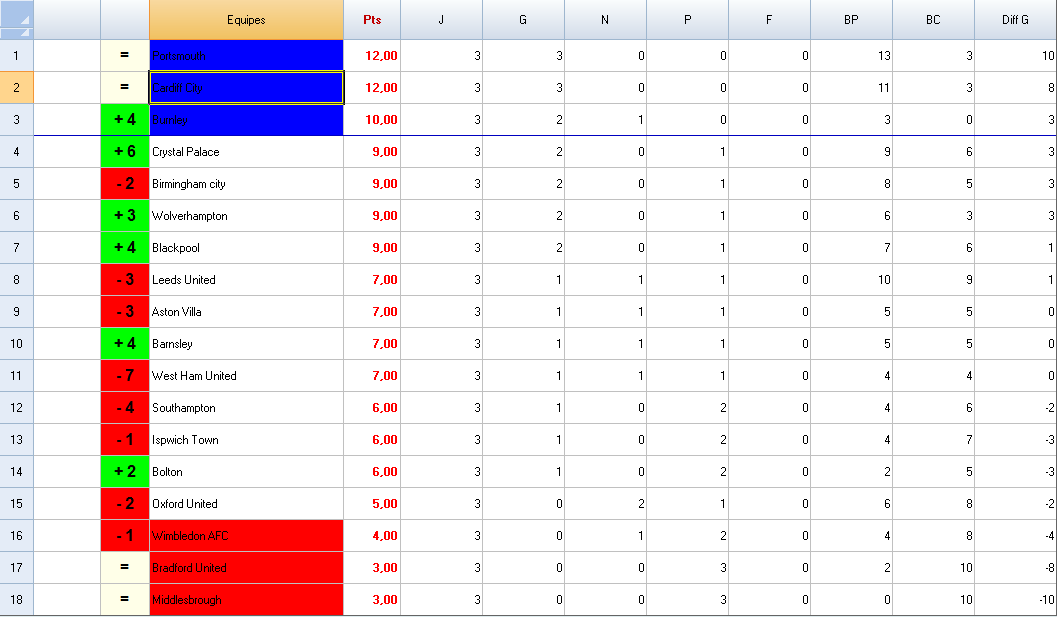
Task: Select Portsmouth's BP value 13
Action: (x=851, y=55)
